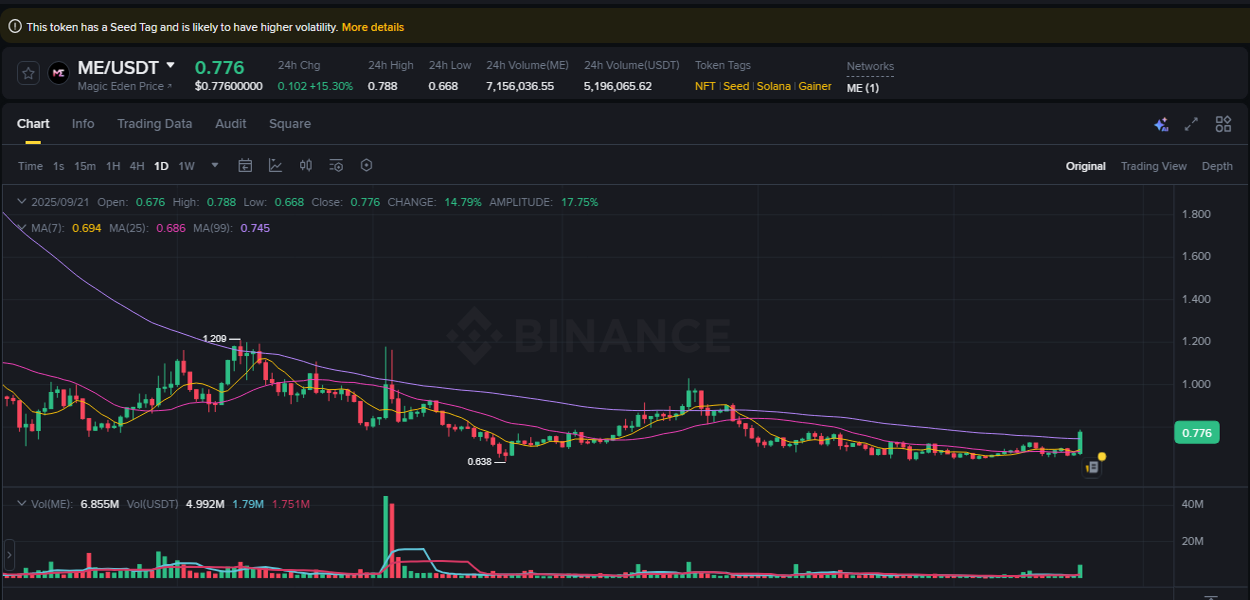Open the widgets grid panel
Image resolution: width=1250 pixels, height=600 pixels.
[1223, 124]
